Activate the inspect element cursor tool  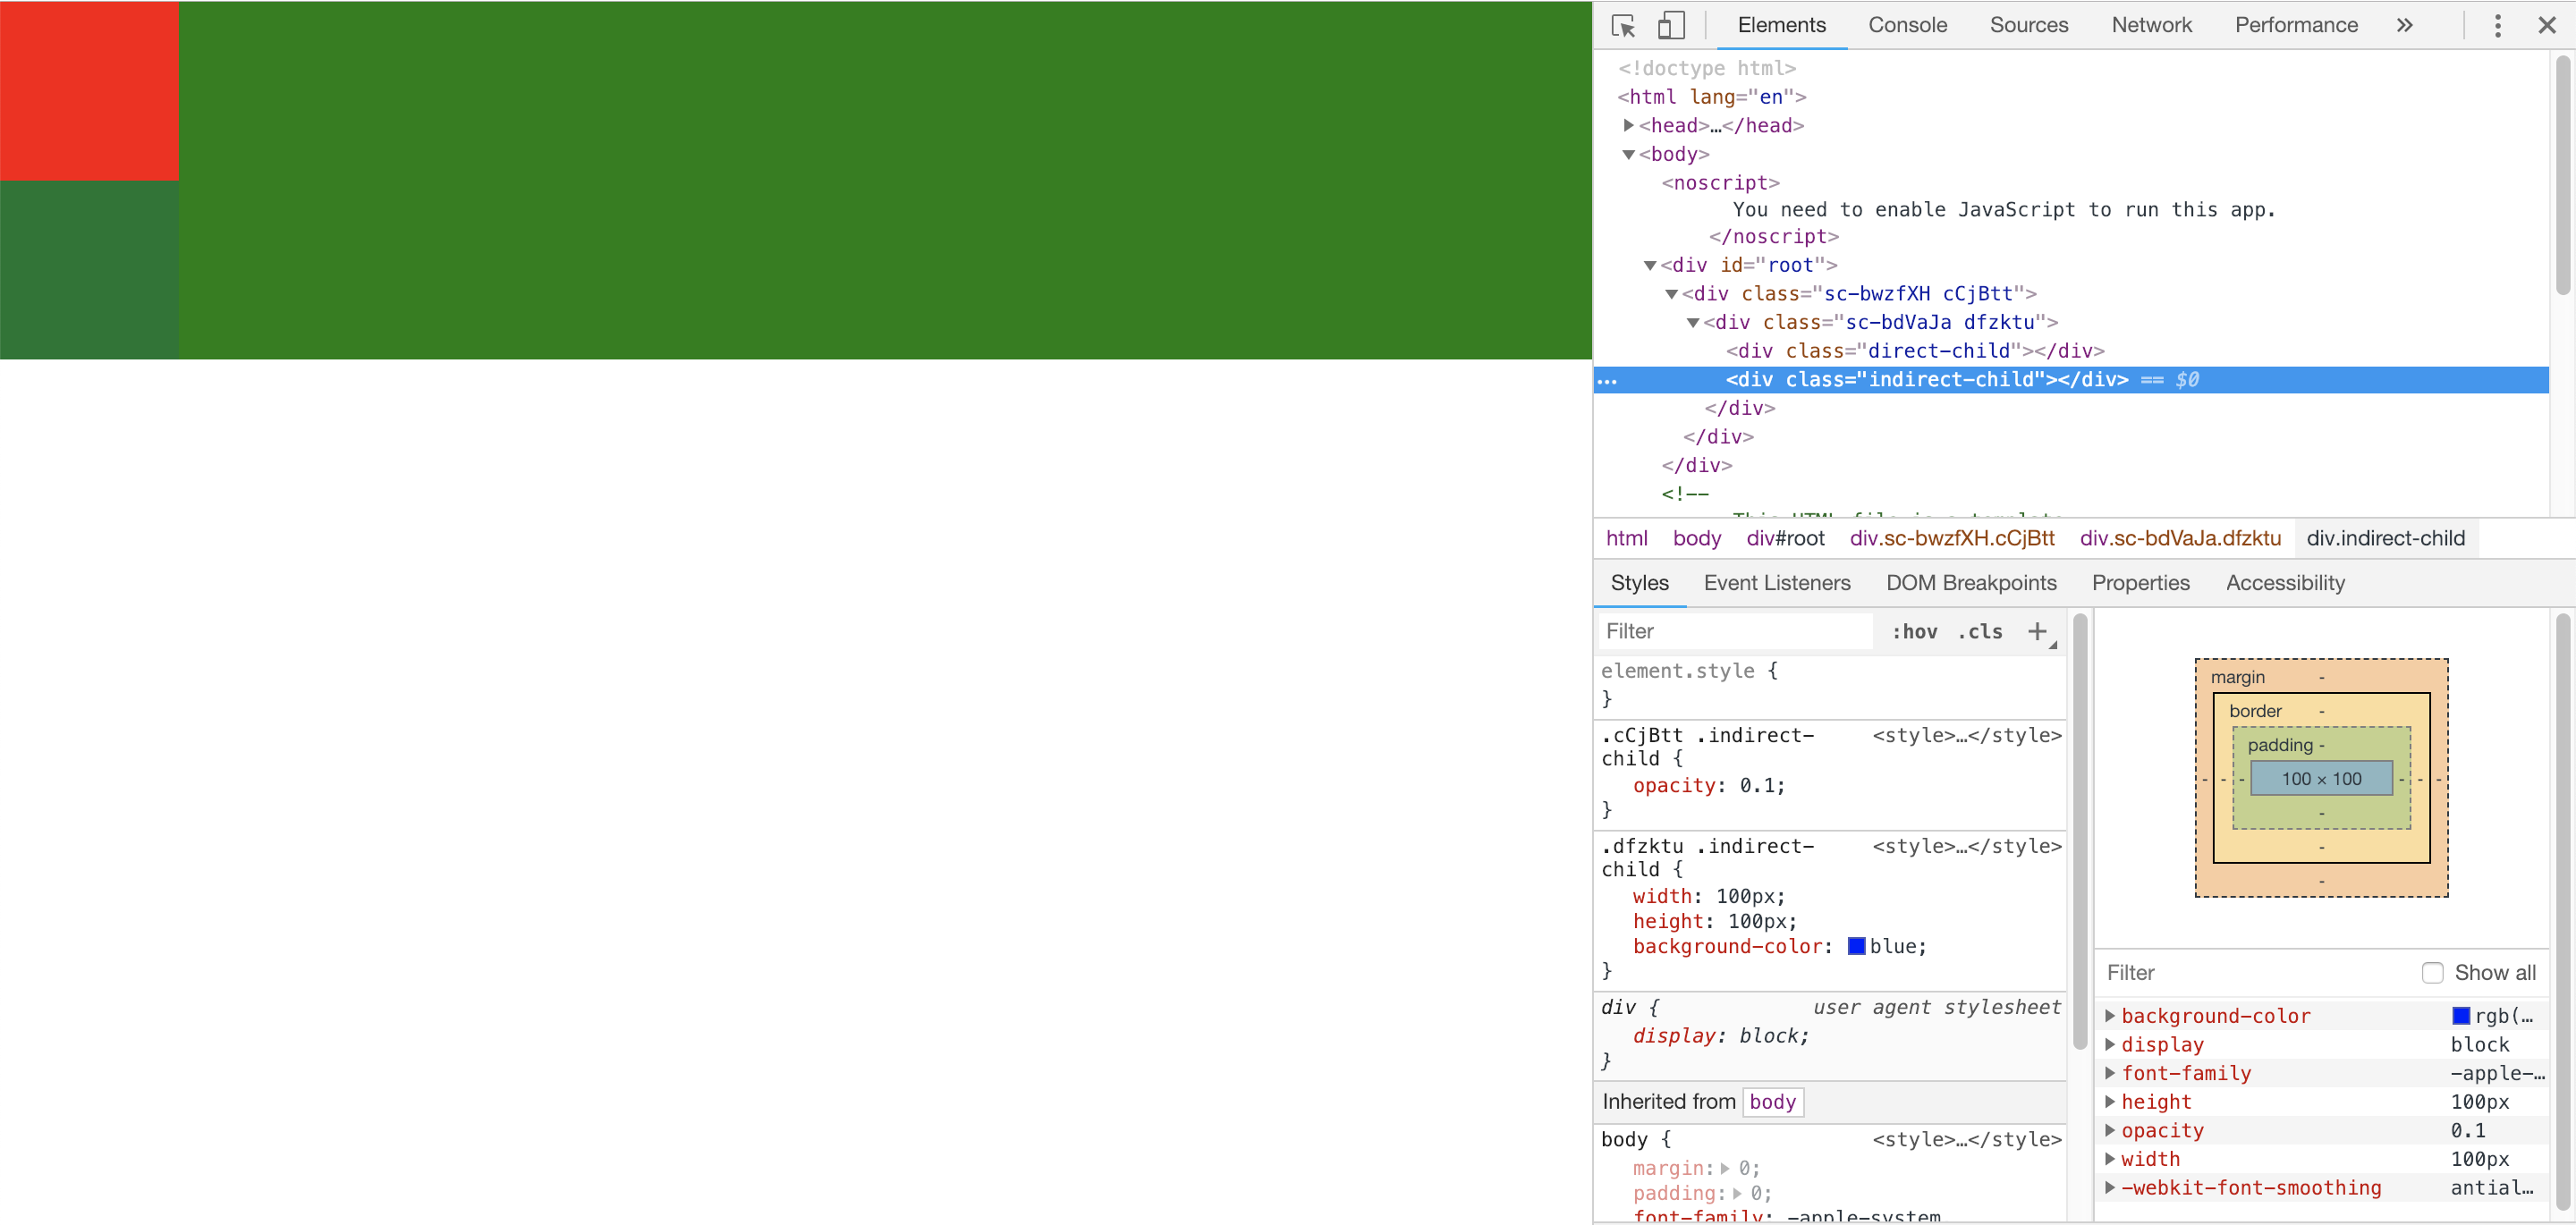1622,25
